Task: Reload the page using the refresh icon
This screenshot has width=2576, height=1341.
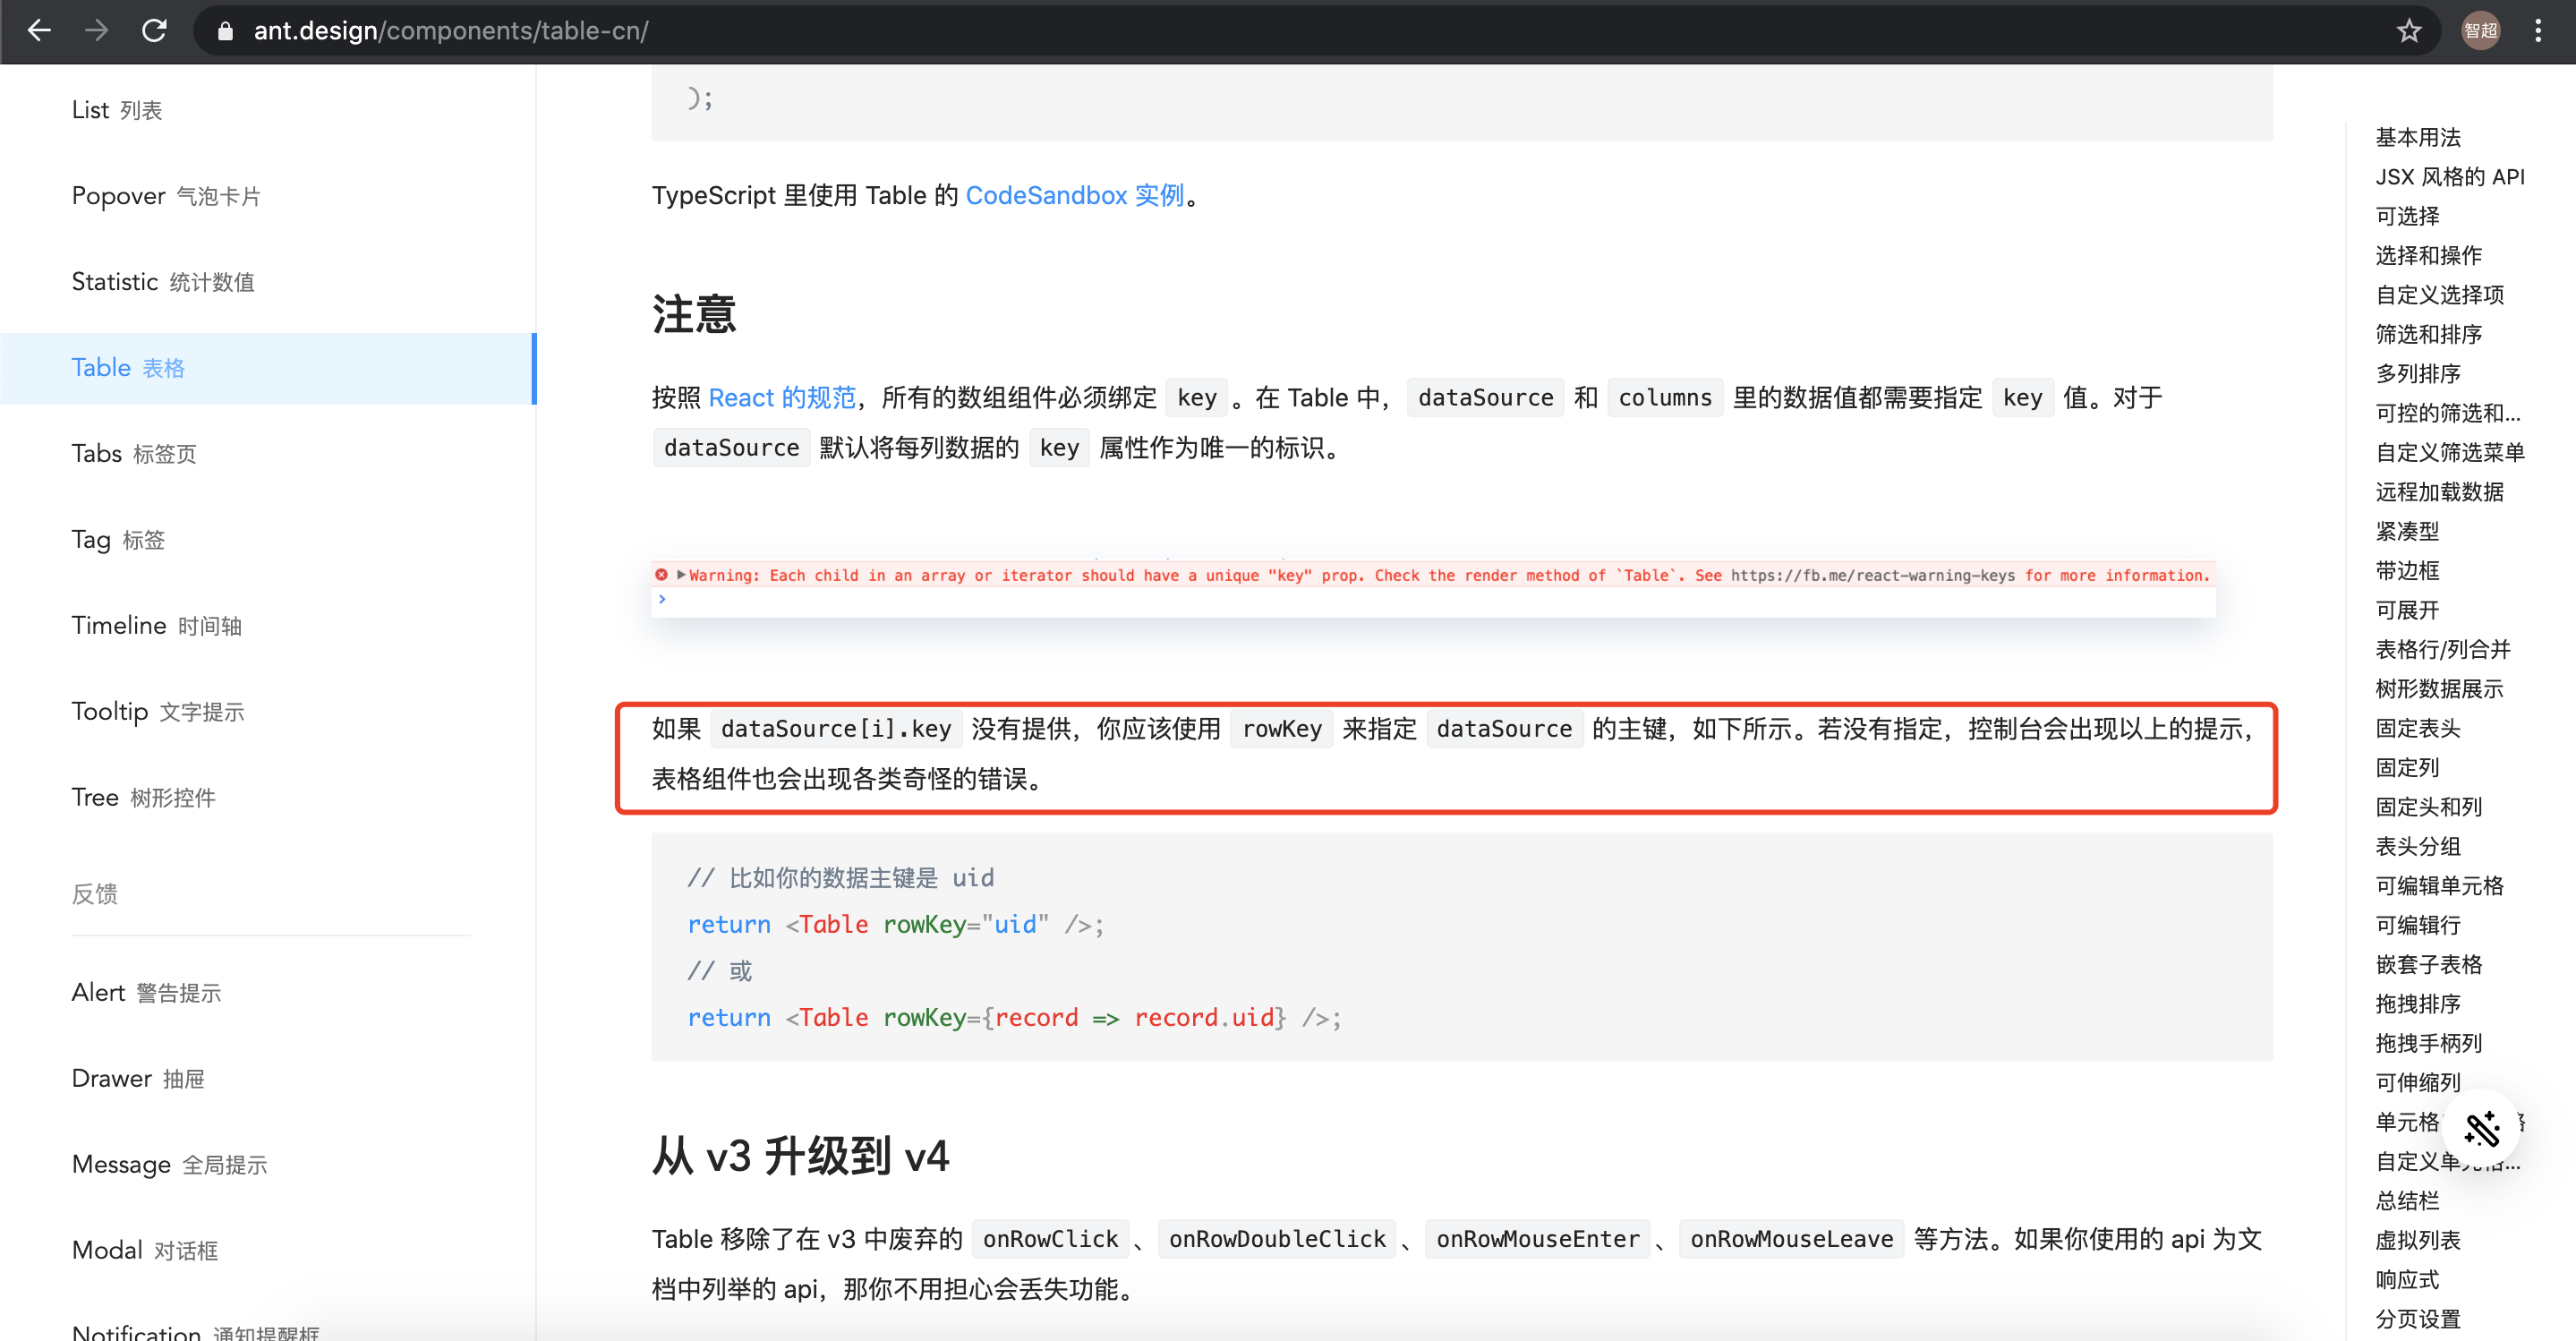Action: [x=154, y=30]
